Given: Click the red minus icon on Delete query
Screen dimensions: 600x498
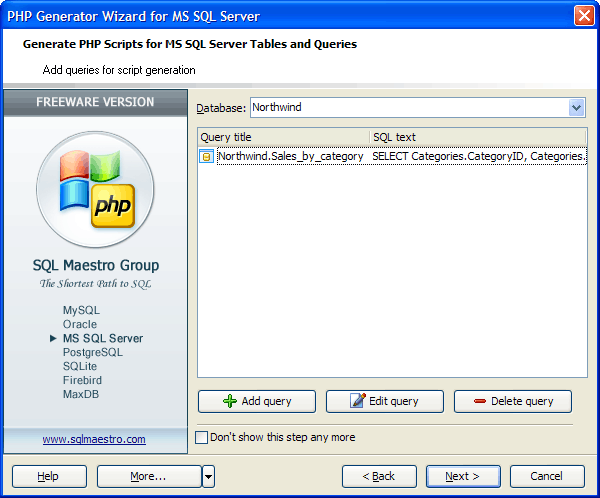Looking at the screenshot, I should (479, 401).
